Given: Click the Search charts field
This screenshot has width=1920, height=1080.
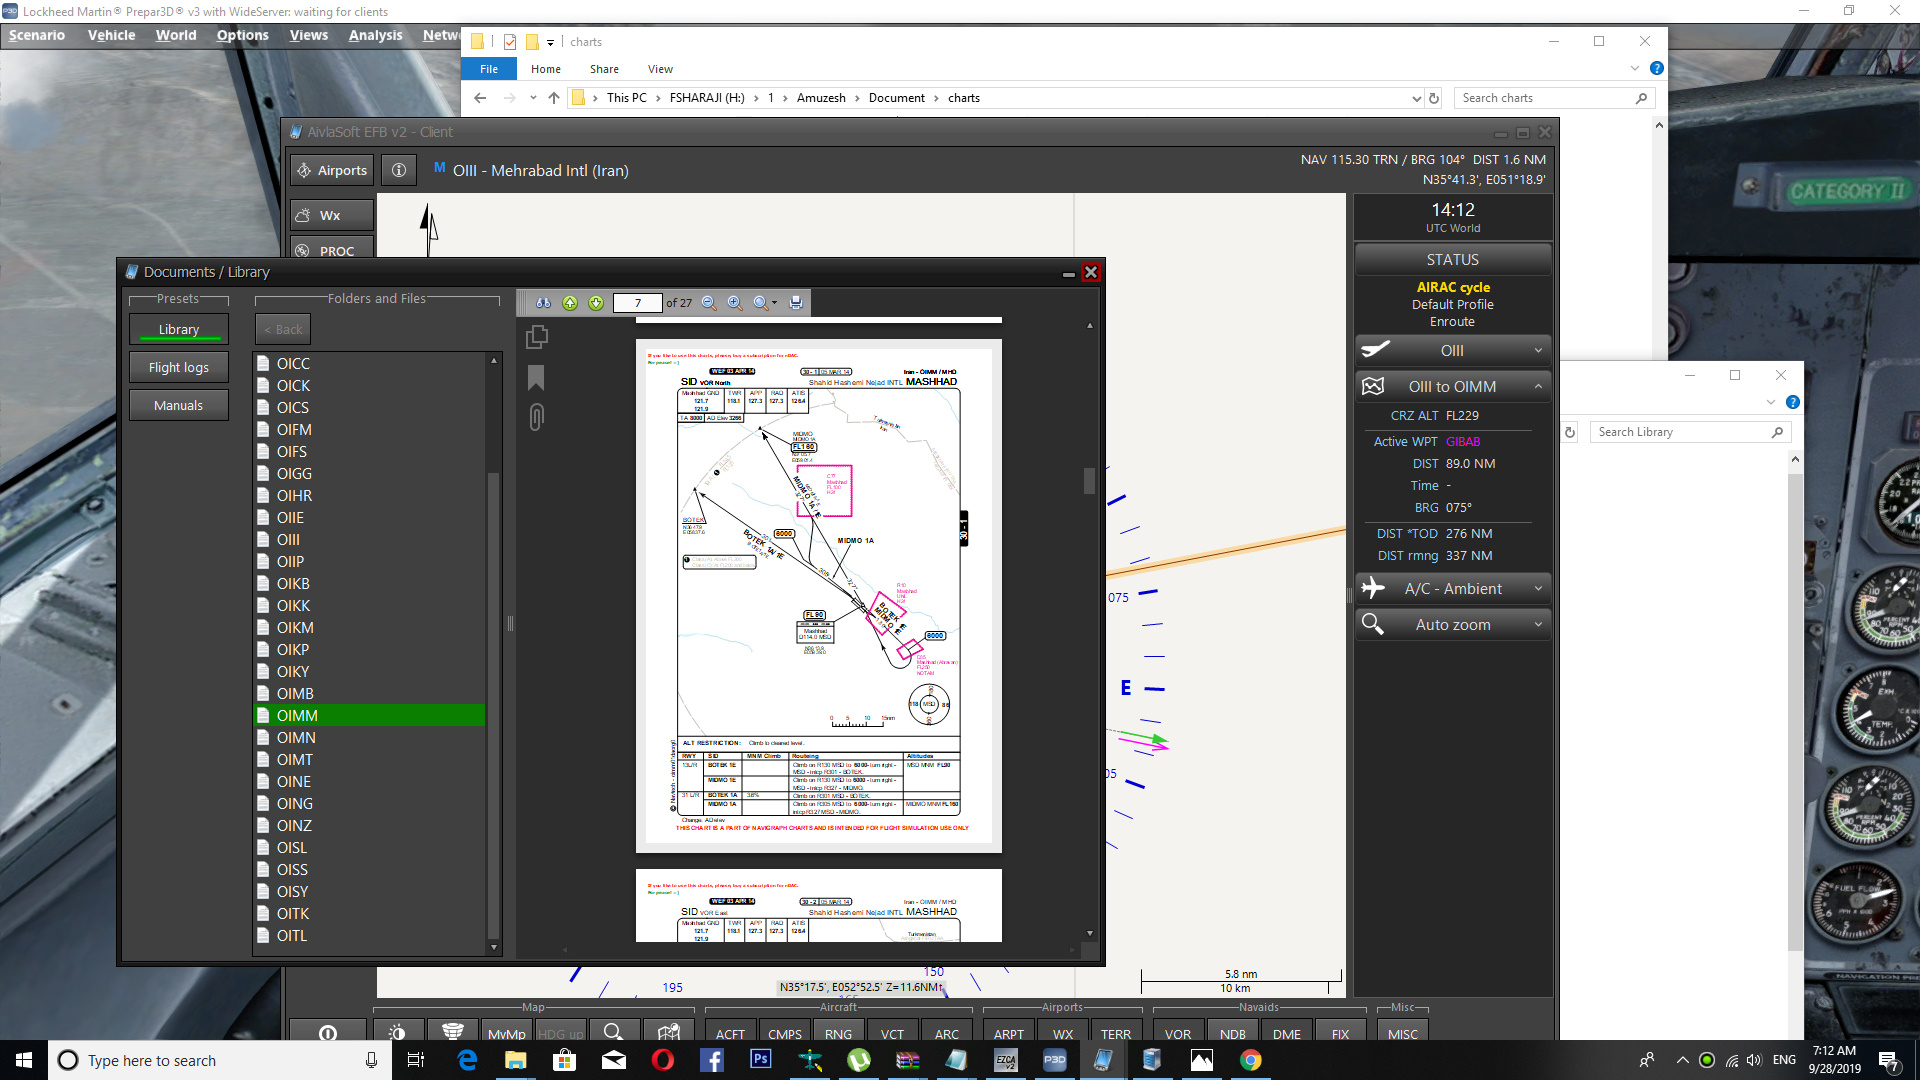Looking at the screenshot, I should click(1554, 98).
